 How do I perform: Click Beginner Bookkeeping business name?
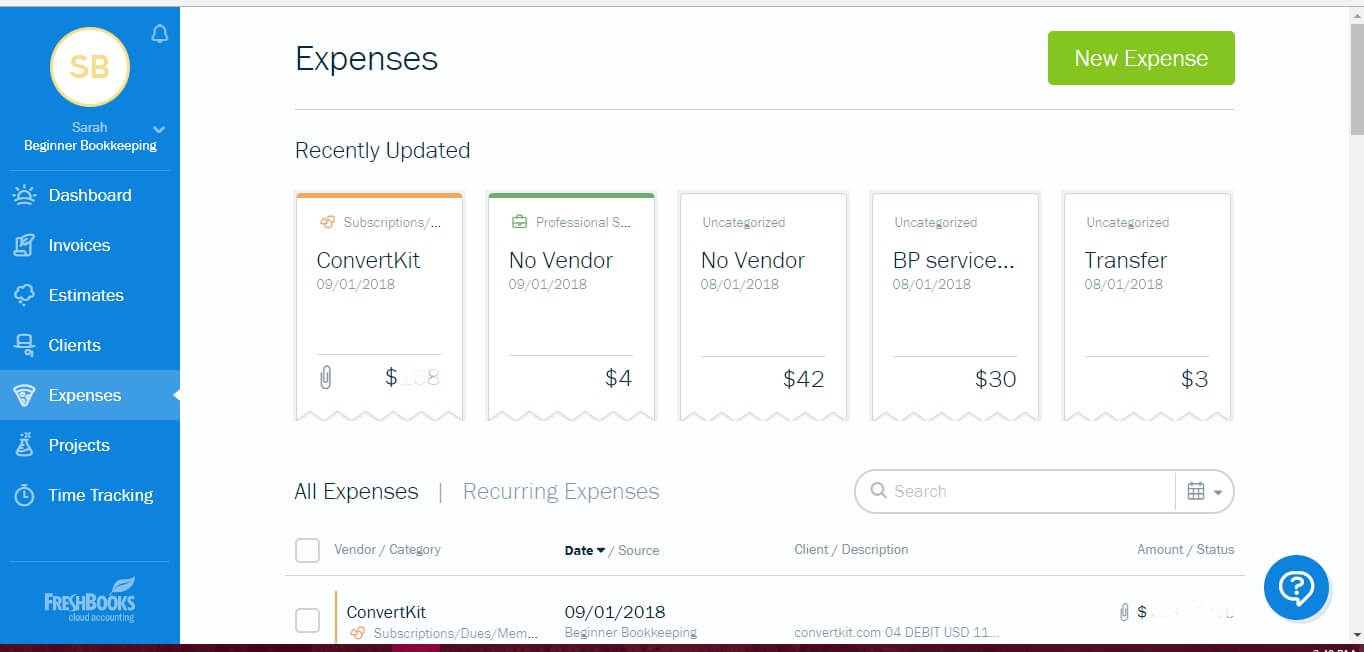coord(90,145)
